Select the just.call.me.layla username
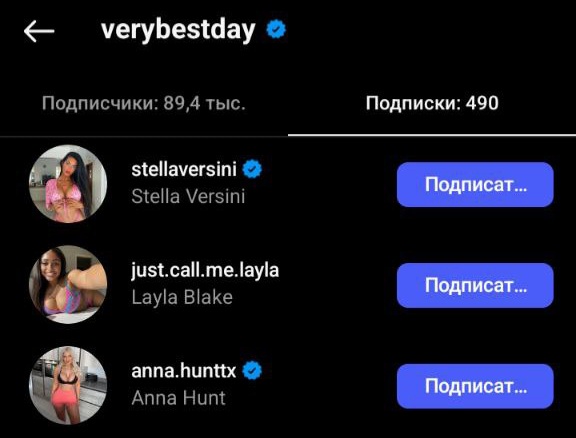Screen dimensions: 576x438 [205, 271]
